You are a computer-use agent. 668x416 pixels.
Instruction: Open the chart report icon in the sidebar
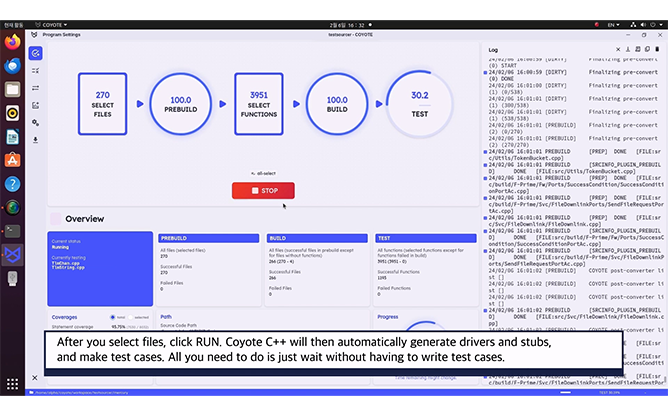pos(35,105)
